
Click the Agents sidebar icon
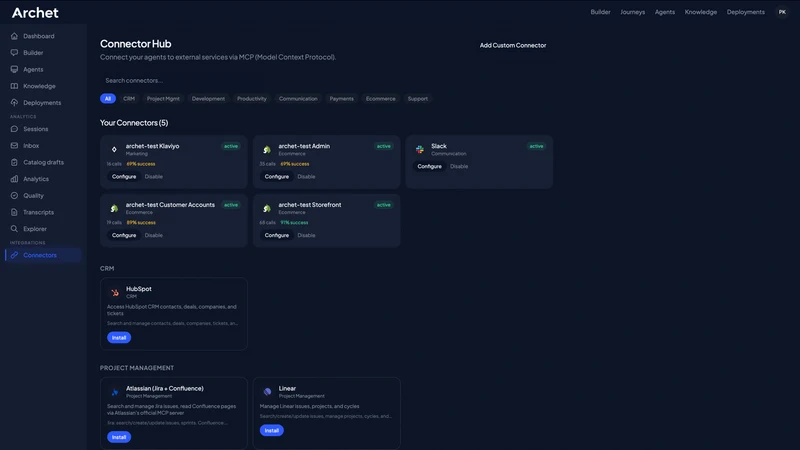pos(14,69)
